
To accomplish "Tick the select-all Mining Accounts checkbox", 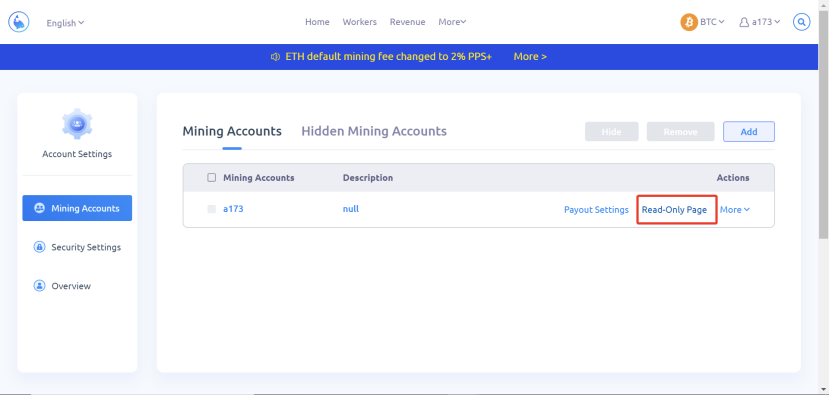I will pos(212,178).
